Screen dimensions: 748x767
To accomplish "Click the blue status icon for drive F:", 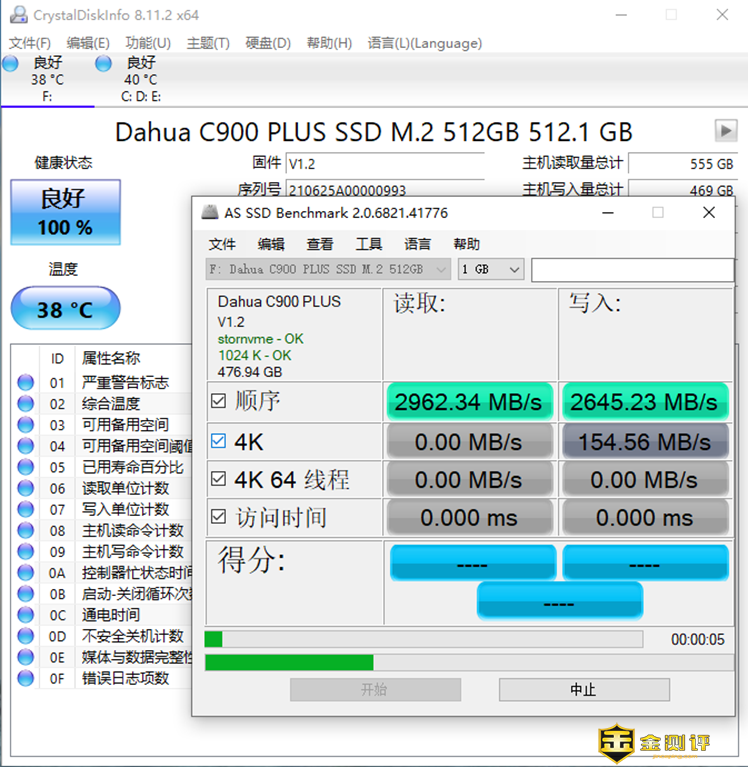I will click(11, 63).
